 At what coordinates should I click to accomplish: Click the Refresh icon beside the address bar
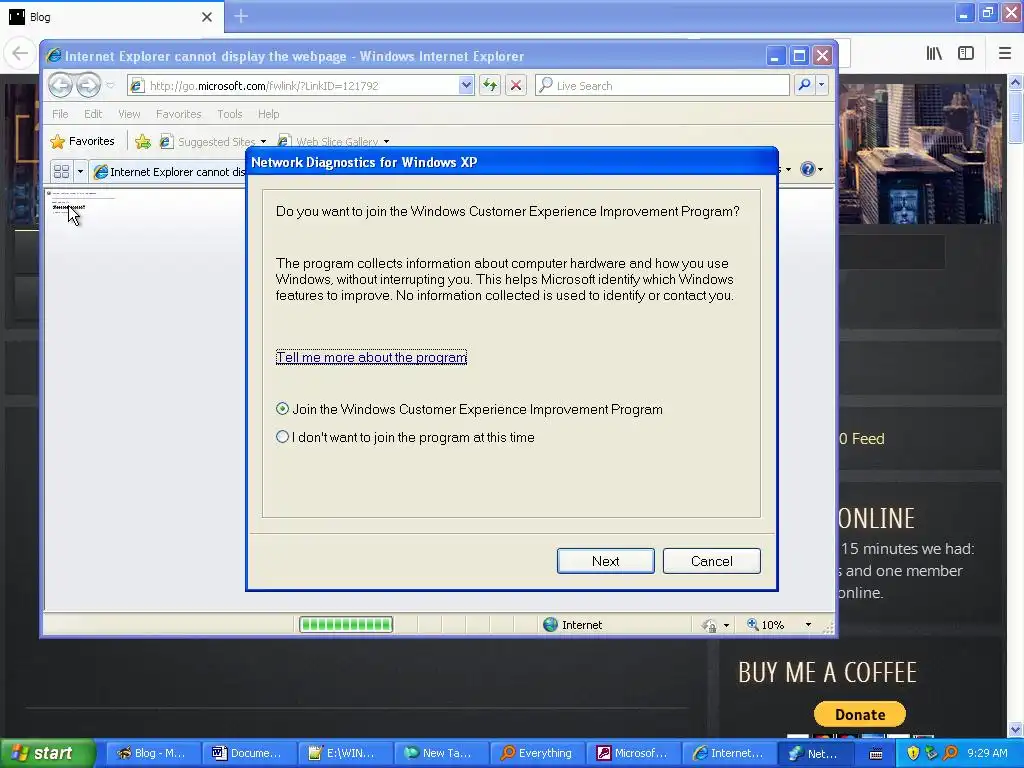pos(490,85)
